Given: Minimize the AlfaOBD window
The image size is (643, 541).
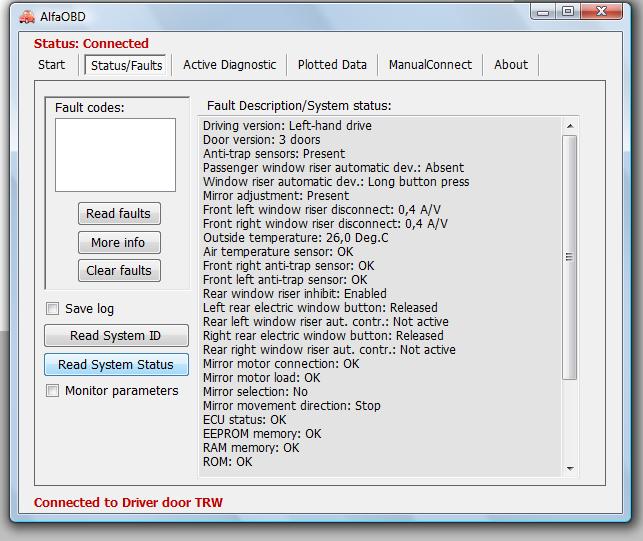Looking at the screenshot, I should [x=543, y=12].
